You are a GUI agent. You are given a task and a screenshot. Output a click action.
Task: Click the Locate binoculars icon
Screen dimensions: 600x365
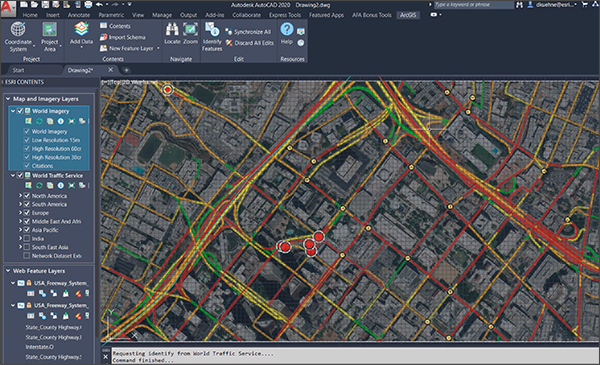click(172, 29)
